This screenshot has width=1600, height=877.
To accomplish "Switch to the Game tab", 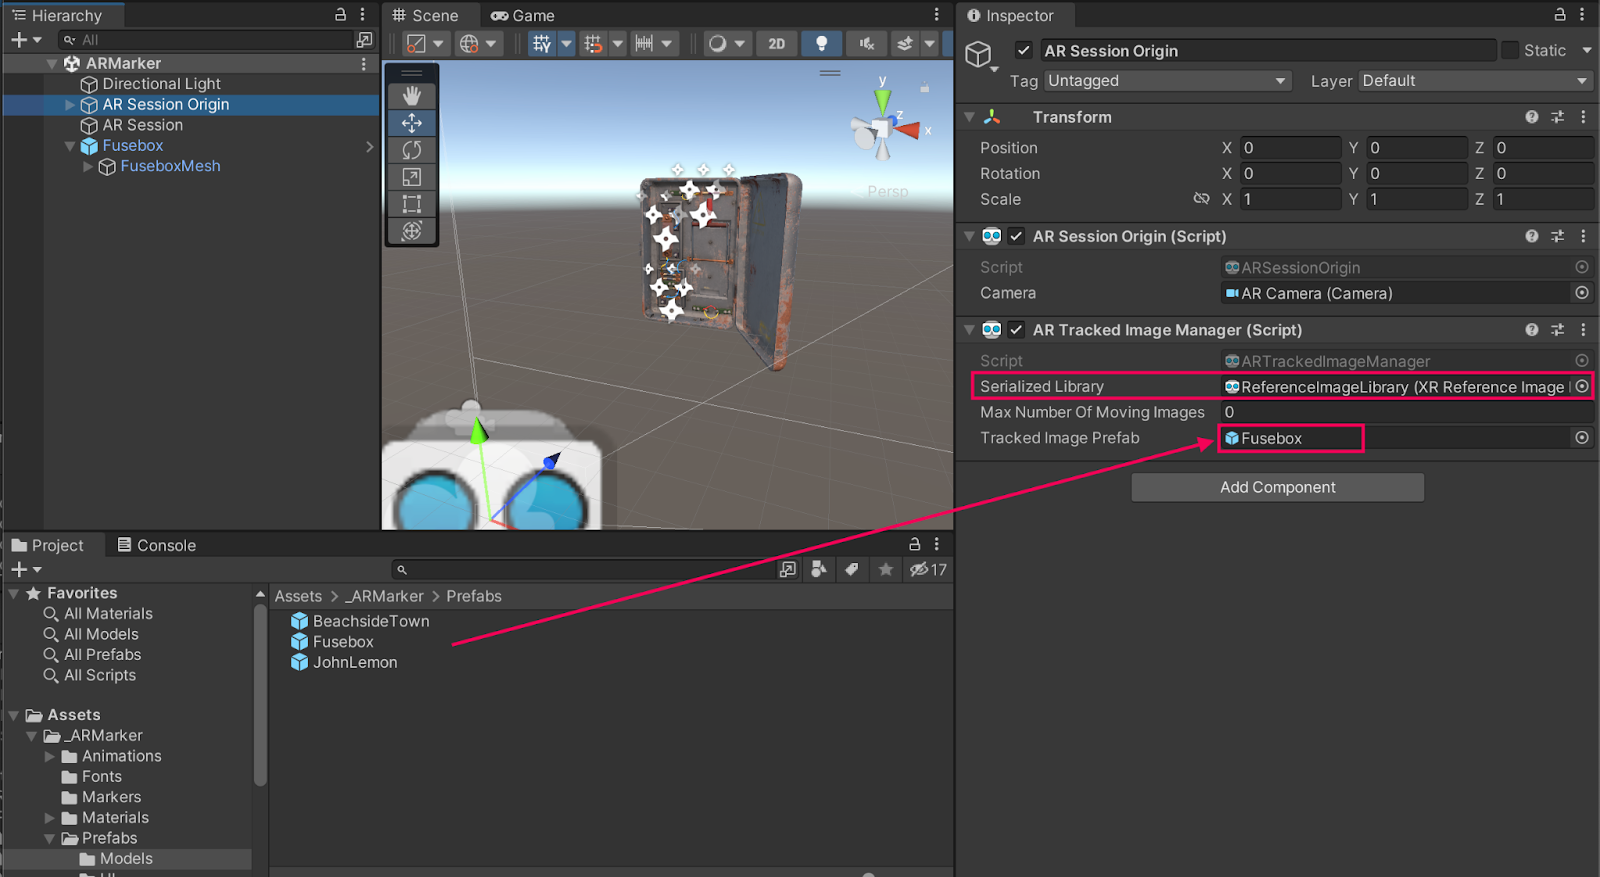I will 522,16.
